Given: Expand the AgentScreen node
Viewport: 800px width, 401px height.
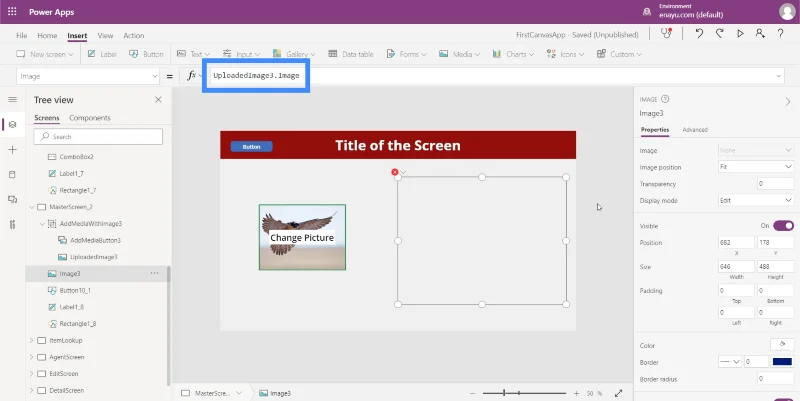Looking at the screenshot, I should pos(32,357).
